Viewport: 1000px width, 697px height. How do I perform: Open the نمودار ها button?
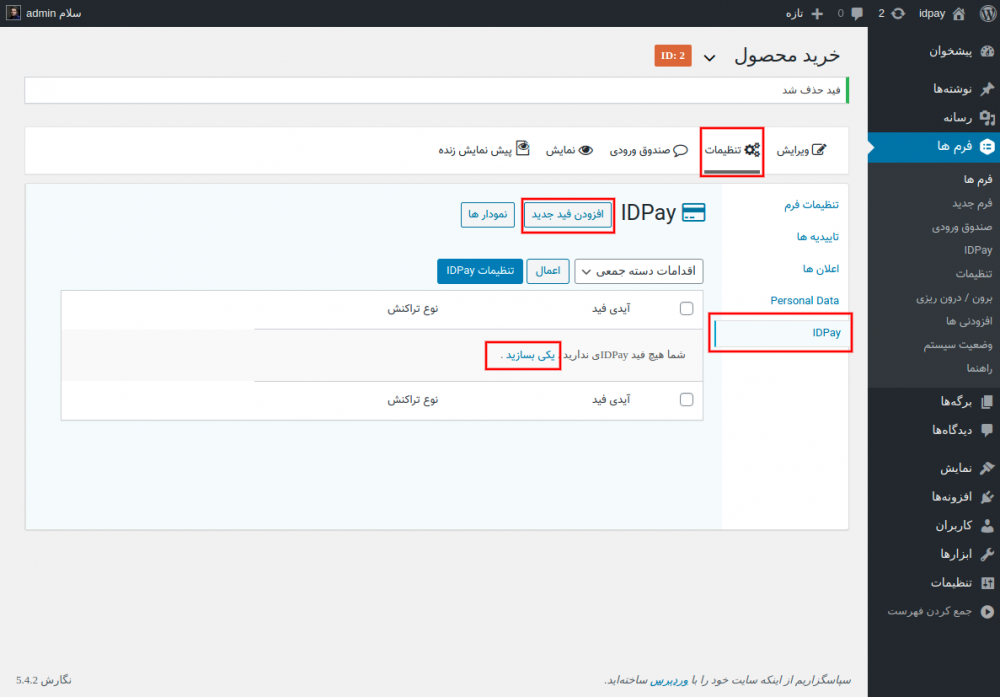tap(488, 214)
